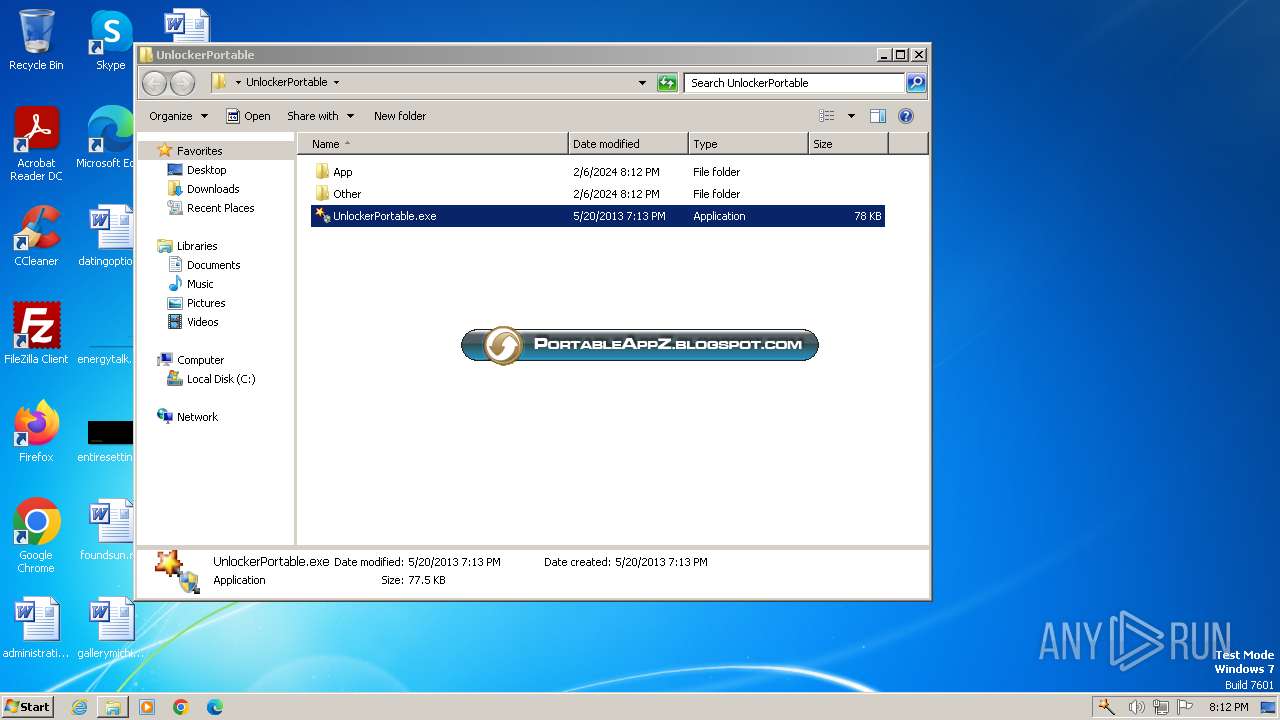
Task: Click the Explorer Back navigation button
Action: pos(154,83)
